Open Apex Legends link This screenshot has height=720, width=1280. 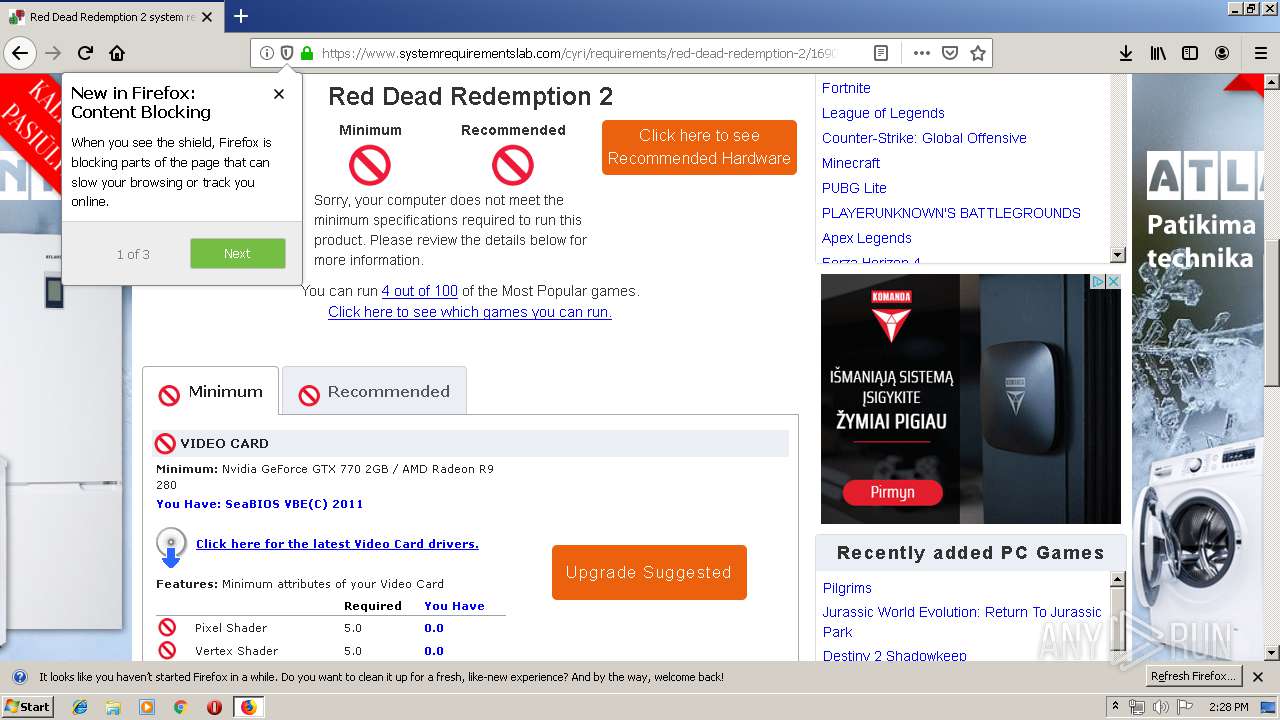point(867,238)
